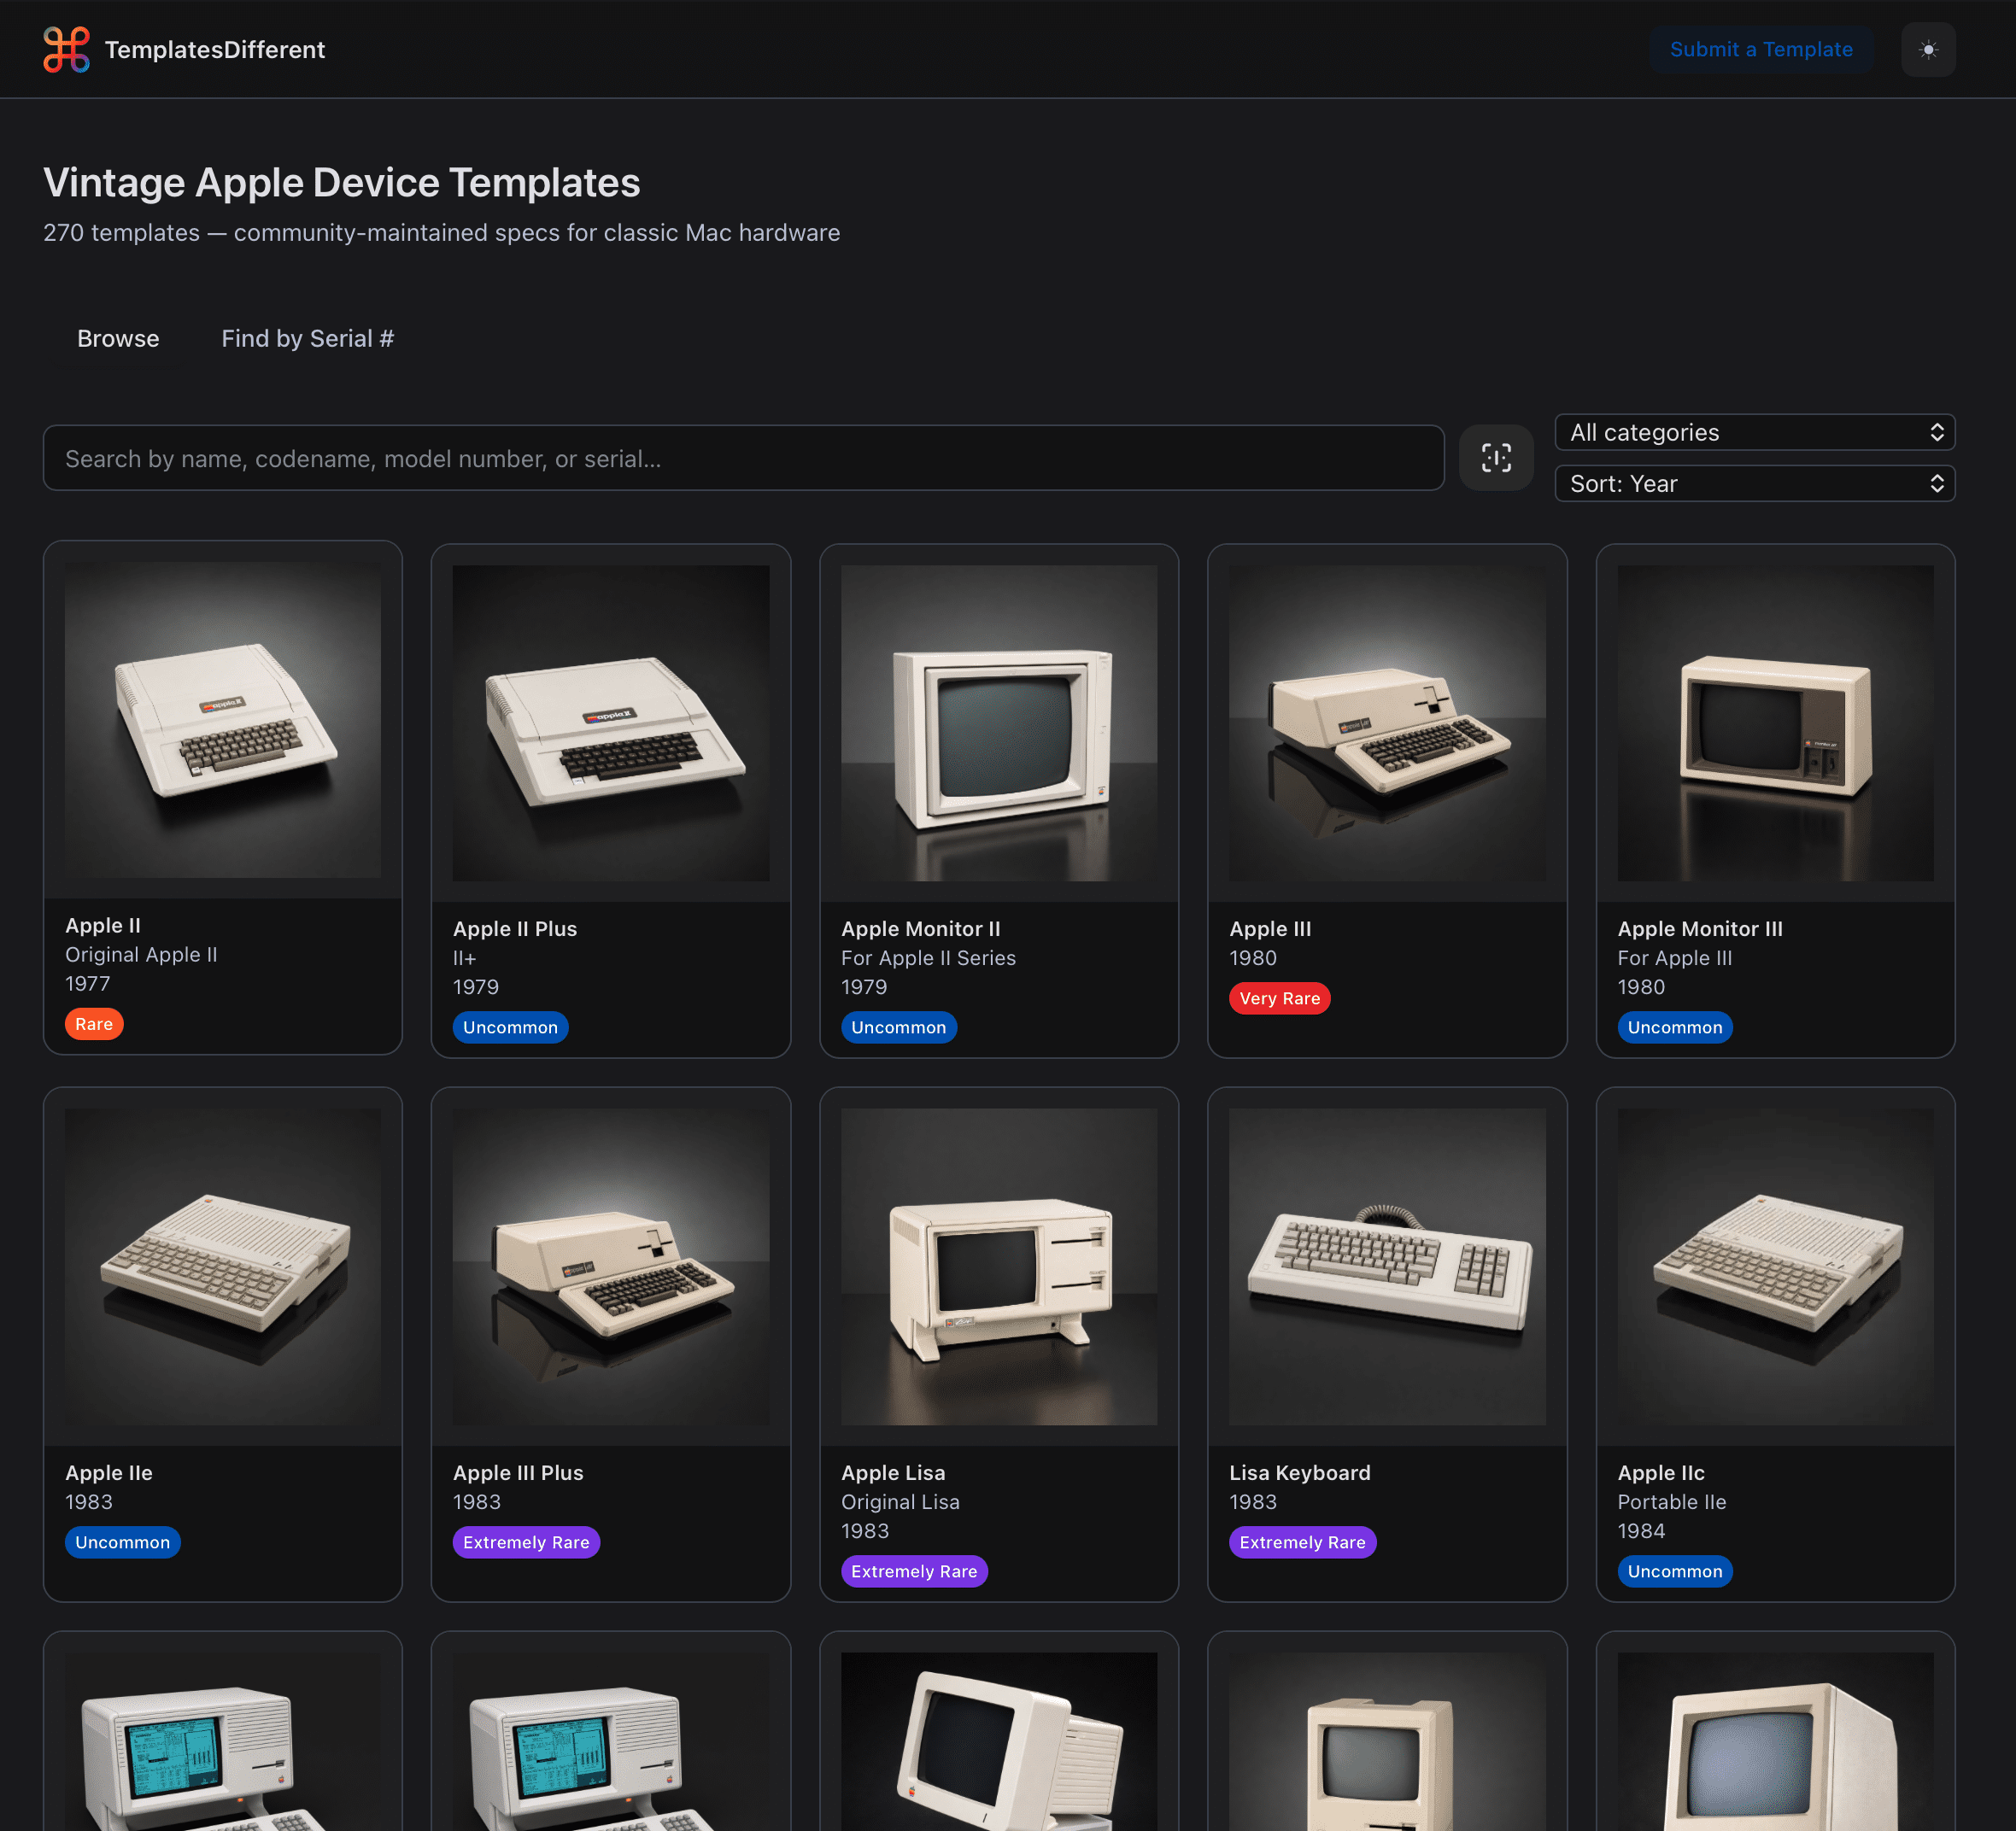Select the Lisa Keyboard card image

click(1387, 1267)
